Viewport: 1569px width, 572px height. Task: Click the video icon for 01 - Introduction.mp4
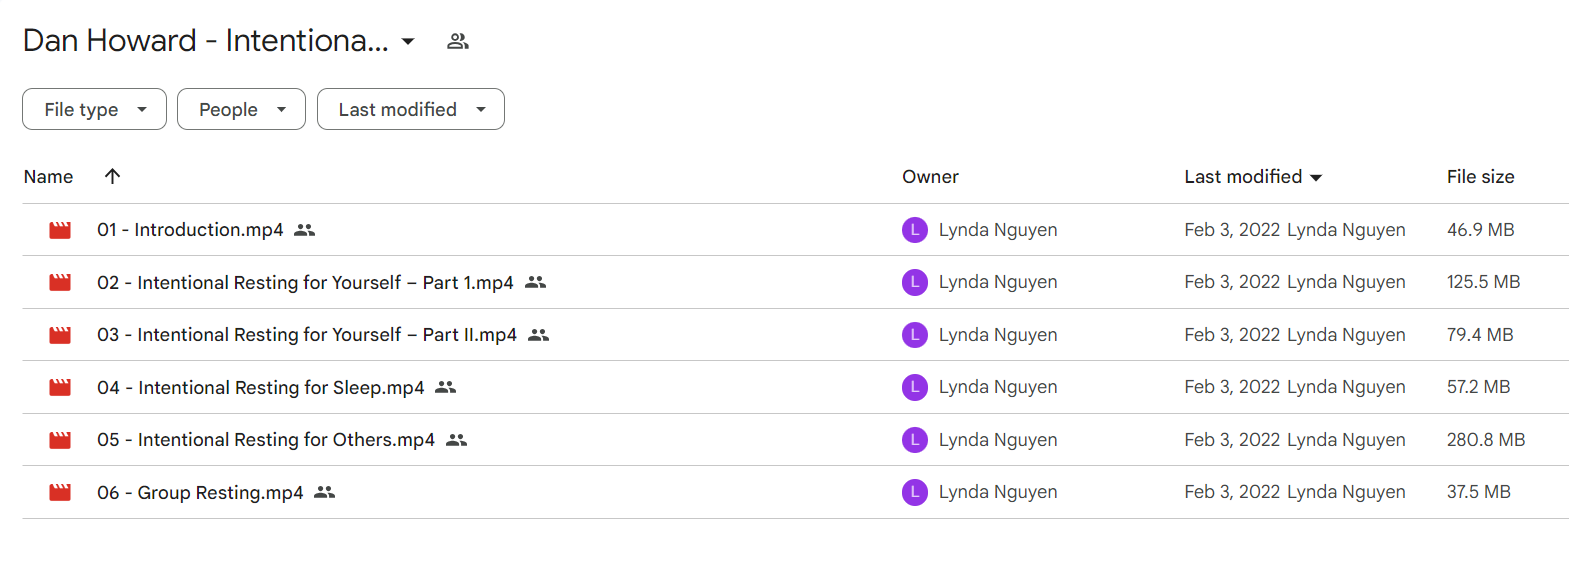click(x=60, y=230)
